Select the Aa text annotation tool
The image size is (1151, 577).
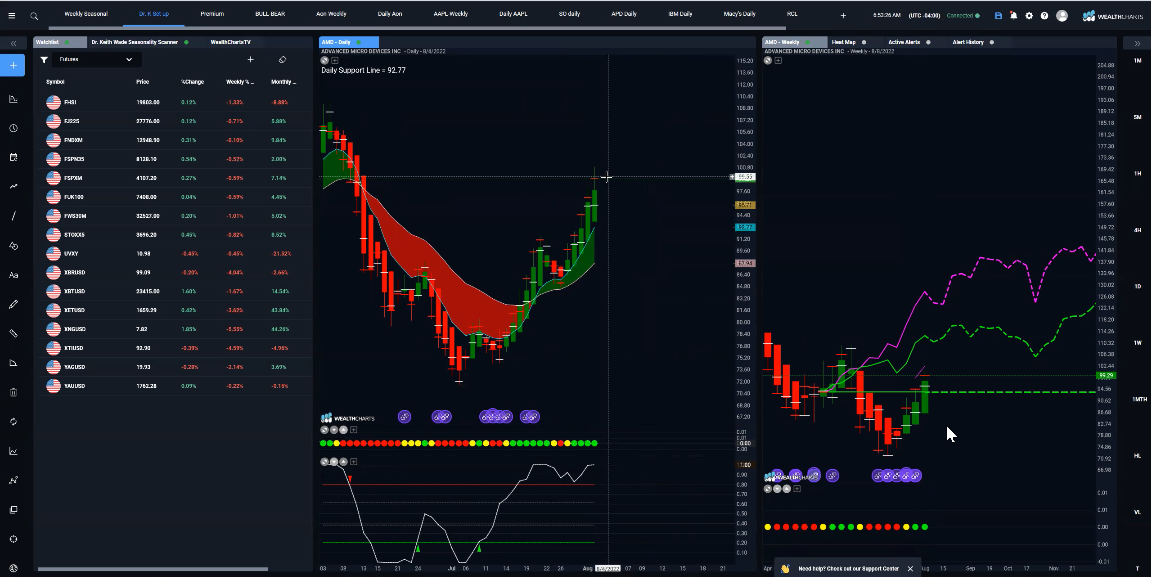(x=13, y=275)
